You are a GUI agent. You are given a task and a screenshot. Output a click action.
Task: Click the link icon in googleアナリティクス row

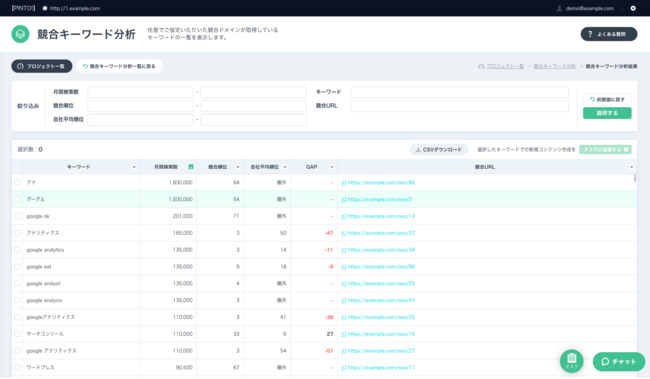[344, 318]
